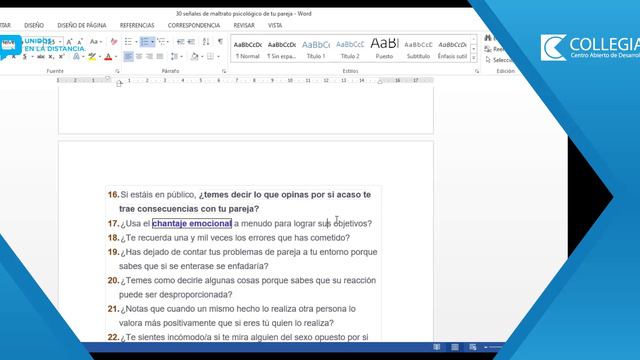
Task: Toggle strikethrough formatting
Action: (40, 56)
